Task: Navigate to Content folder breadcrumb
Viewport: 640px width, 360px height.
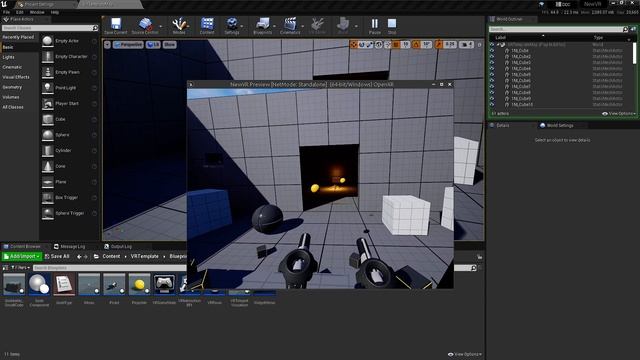Action: 111,256
